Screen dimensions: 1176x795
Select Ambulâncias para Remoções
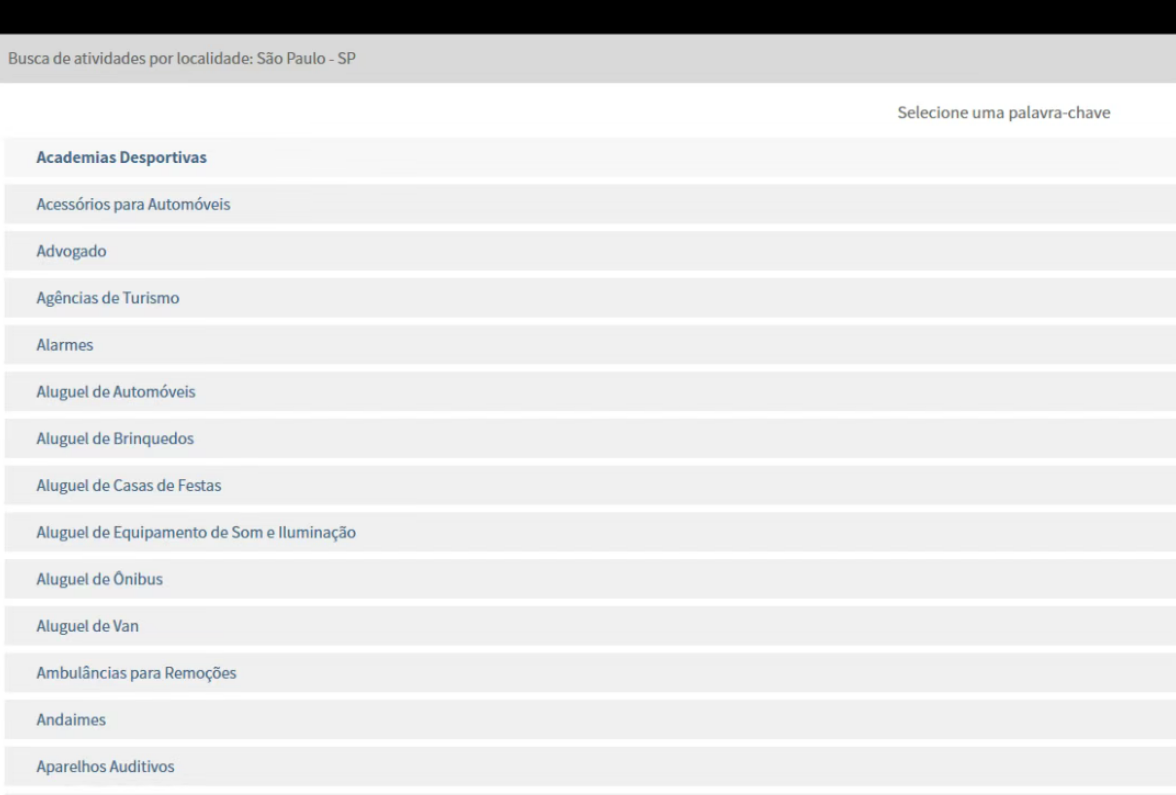coord(136,673)
